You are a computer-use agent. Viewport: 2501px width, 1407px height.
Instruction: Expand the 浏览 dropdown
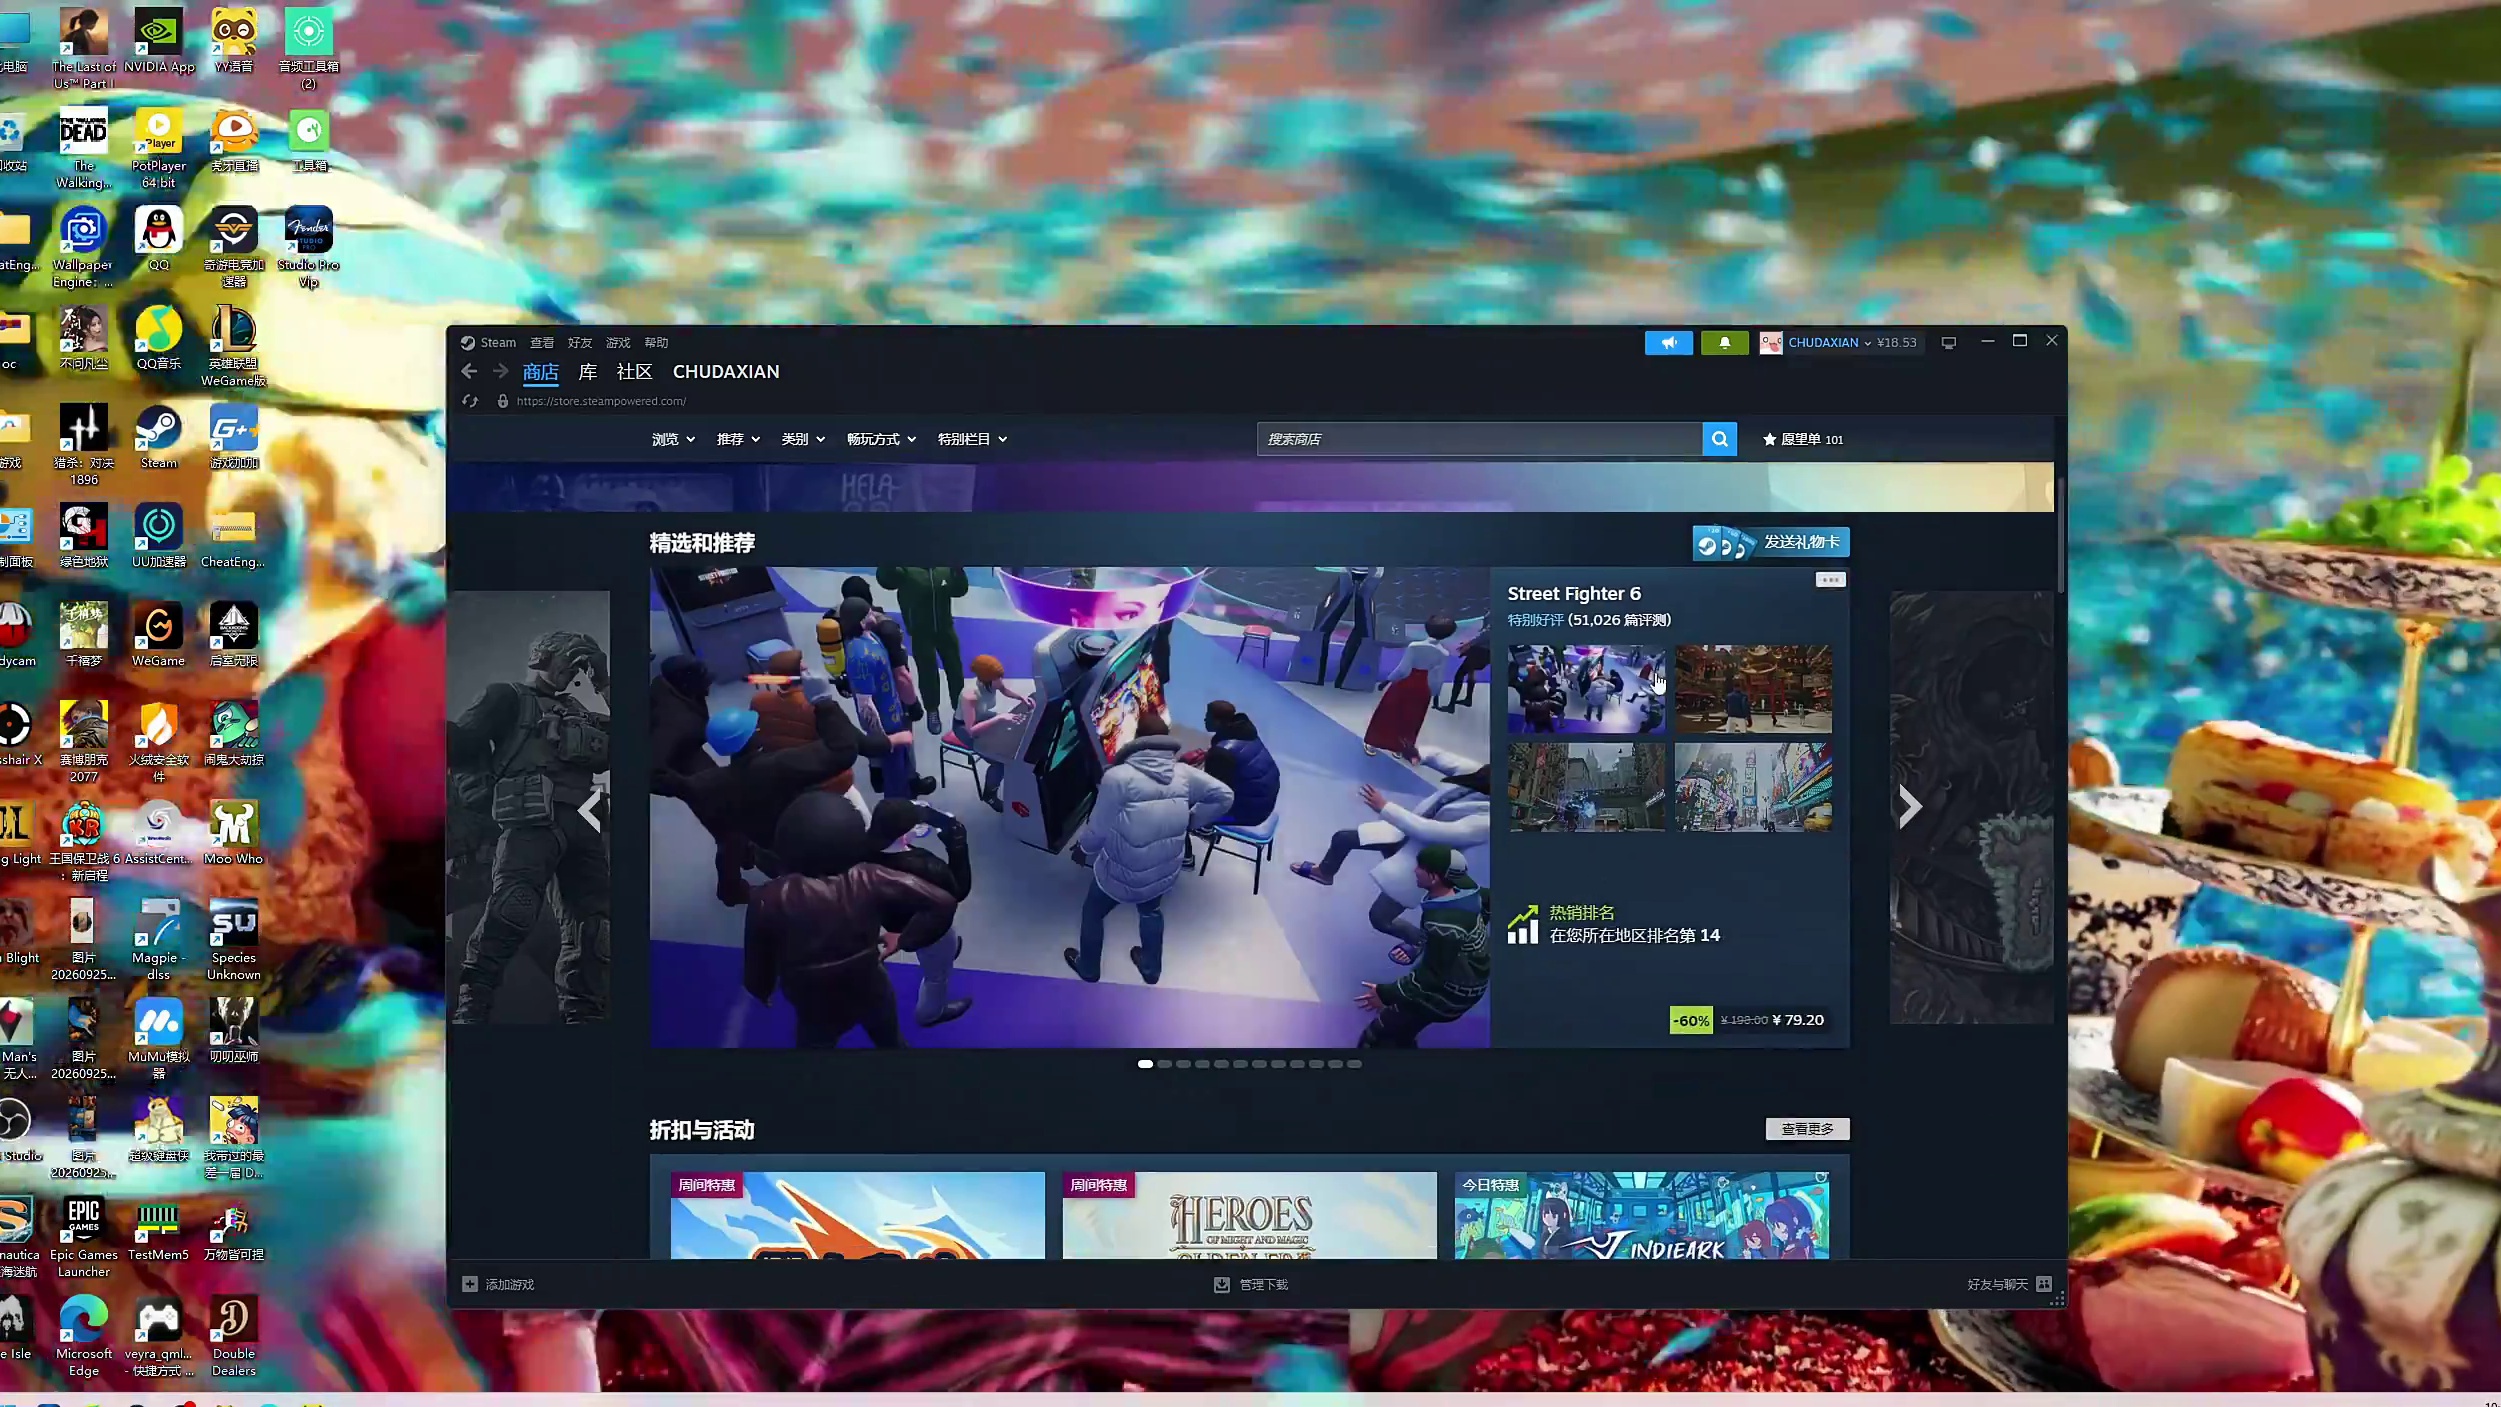673,439
